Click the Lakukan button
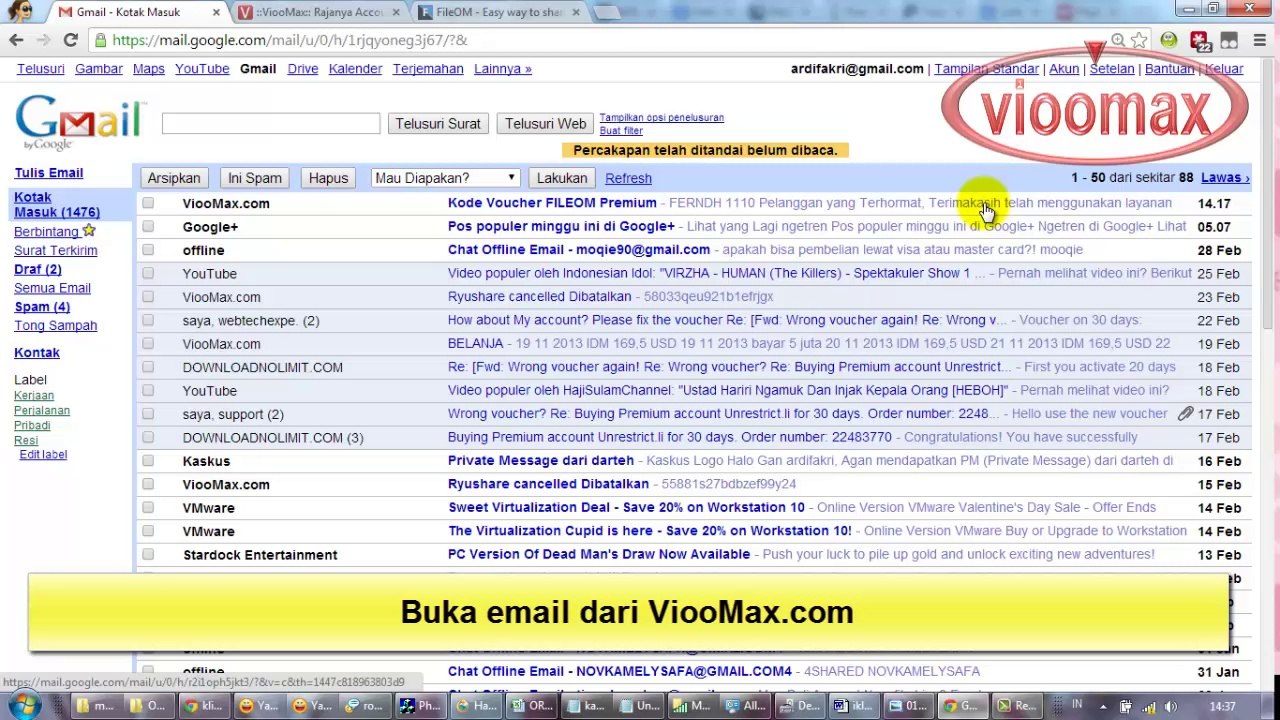This screenshot has height=720, width=1280. tap(562, 178)
